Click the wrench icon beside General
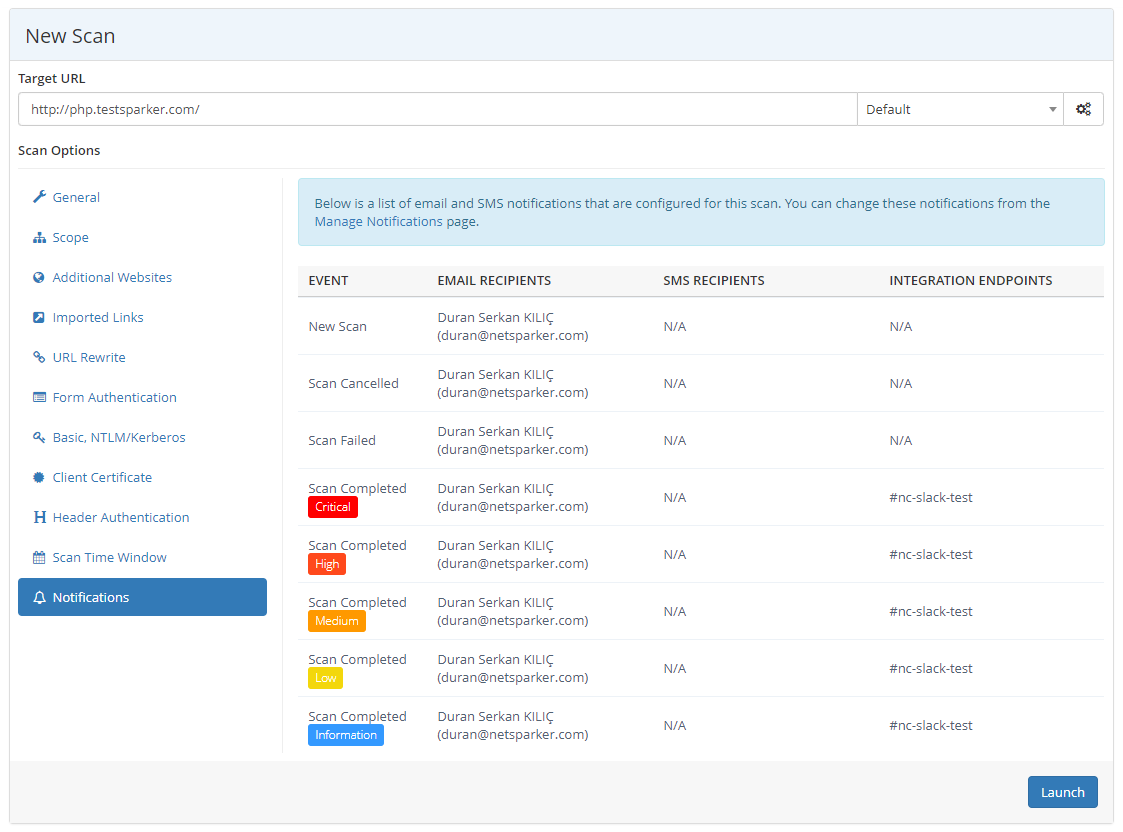This screenshot has height=832, width=1123. [x=39, y=197]
